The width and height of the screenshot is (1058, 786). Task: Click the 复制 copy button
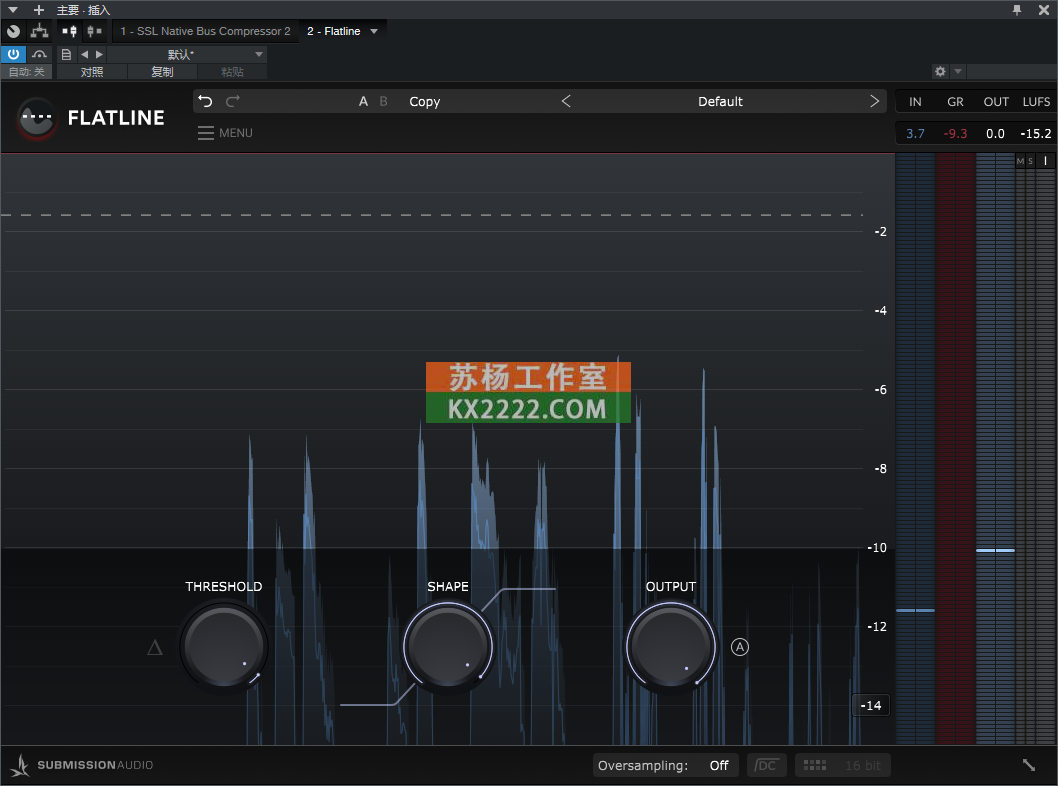pyautogui.click(x=162, y=72)
